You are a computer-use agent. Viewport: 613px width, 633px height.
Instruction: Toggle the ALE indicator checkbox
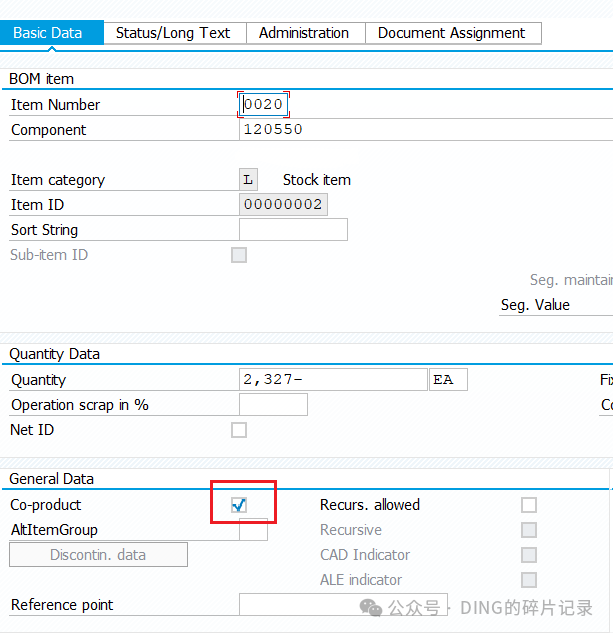pyautogui.click(x=529, y=580)
